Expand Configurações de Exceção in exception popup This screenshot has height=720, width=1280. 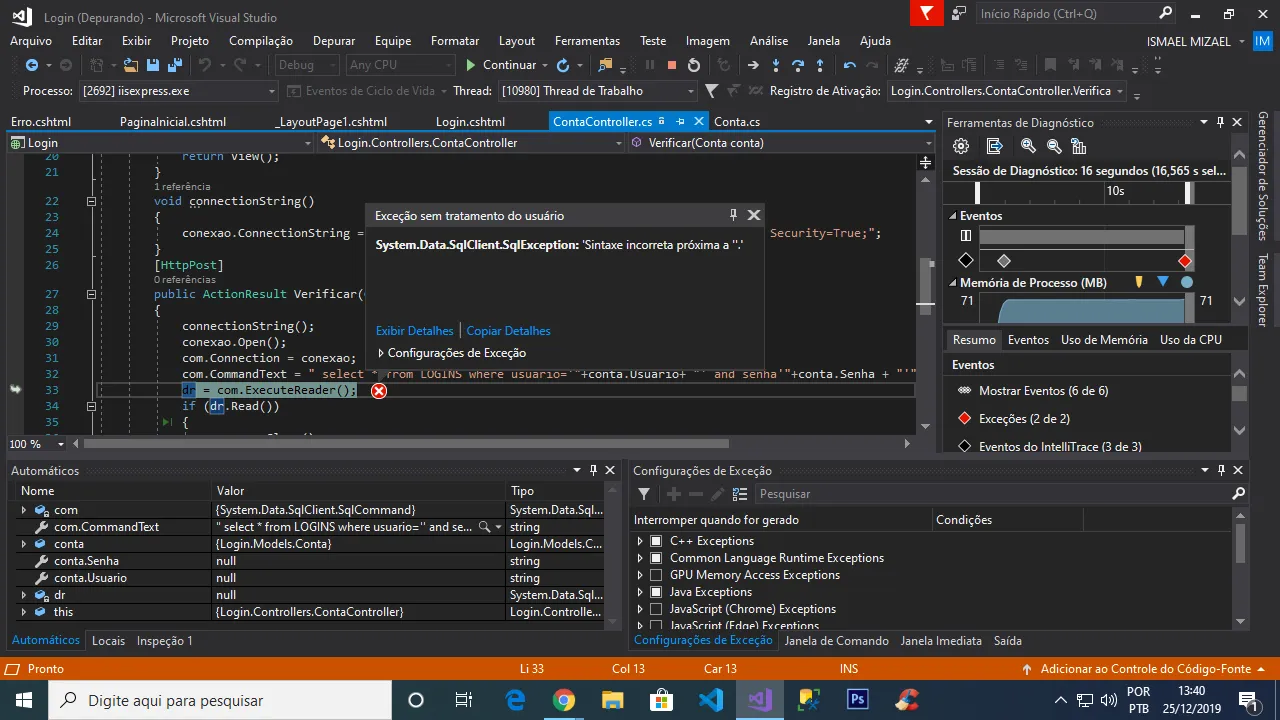(381, 353)
